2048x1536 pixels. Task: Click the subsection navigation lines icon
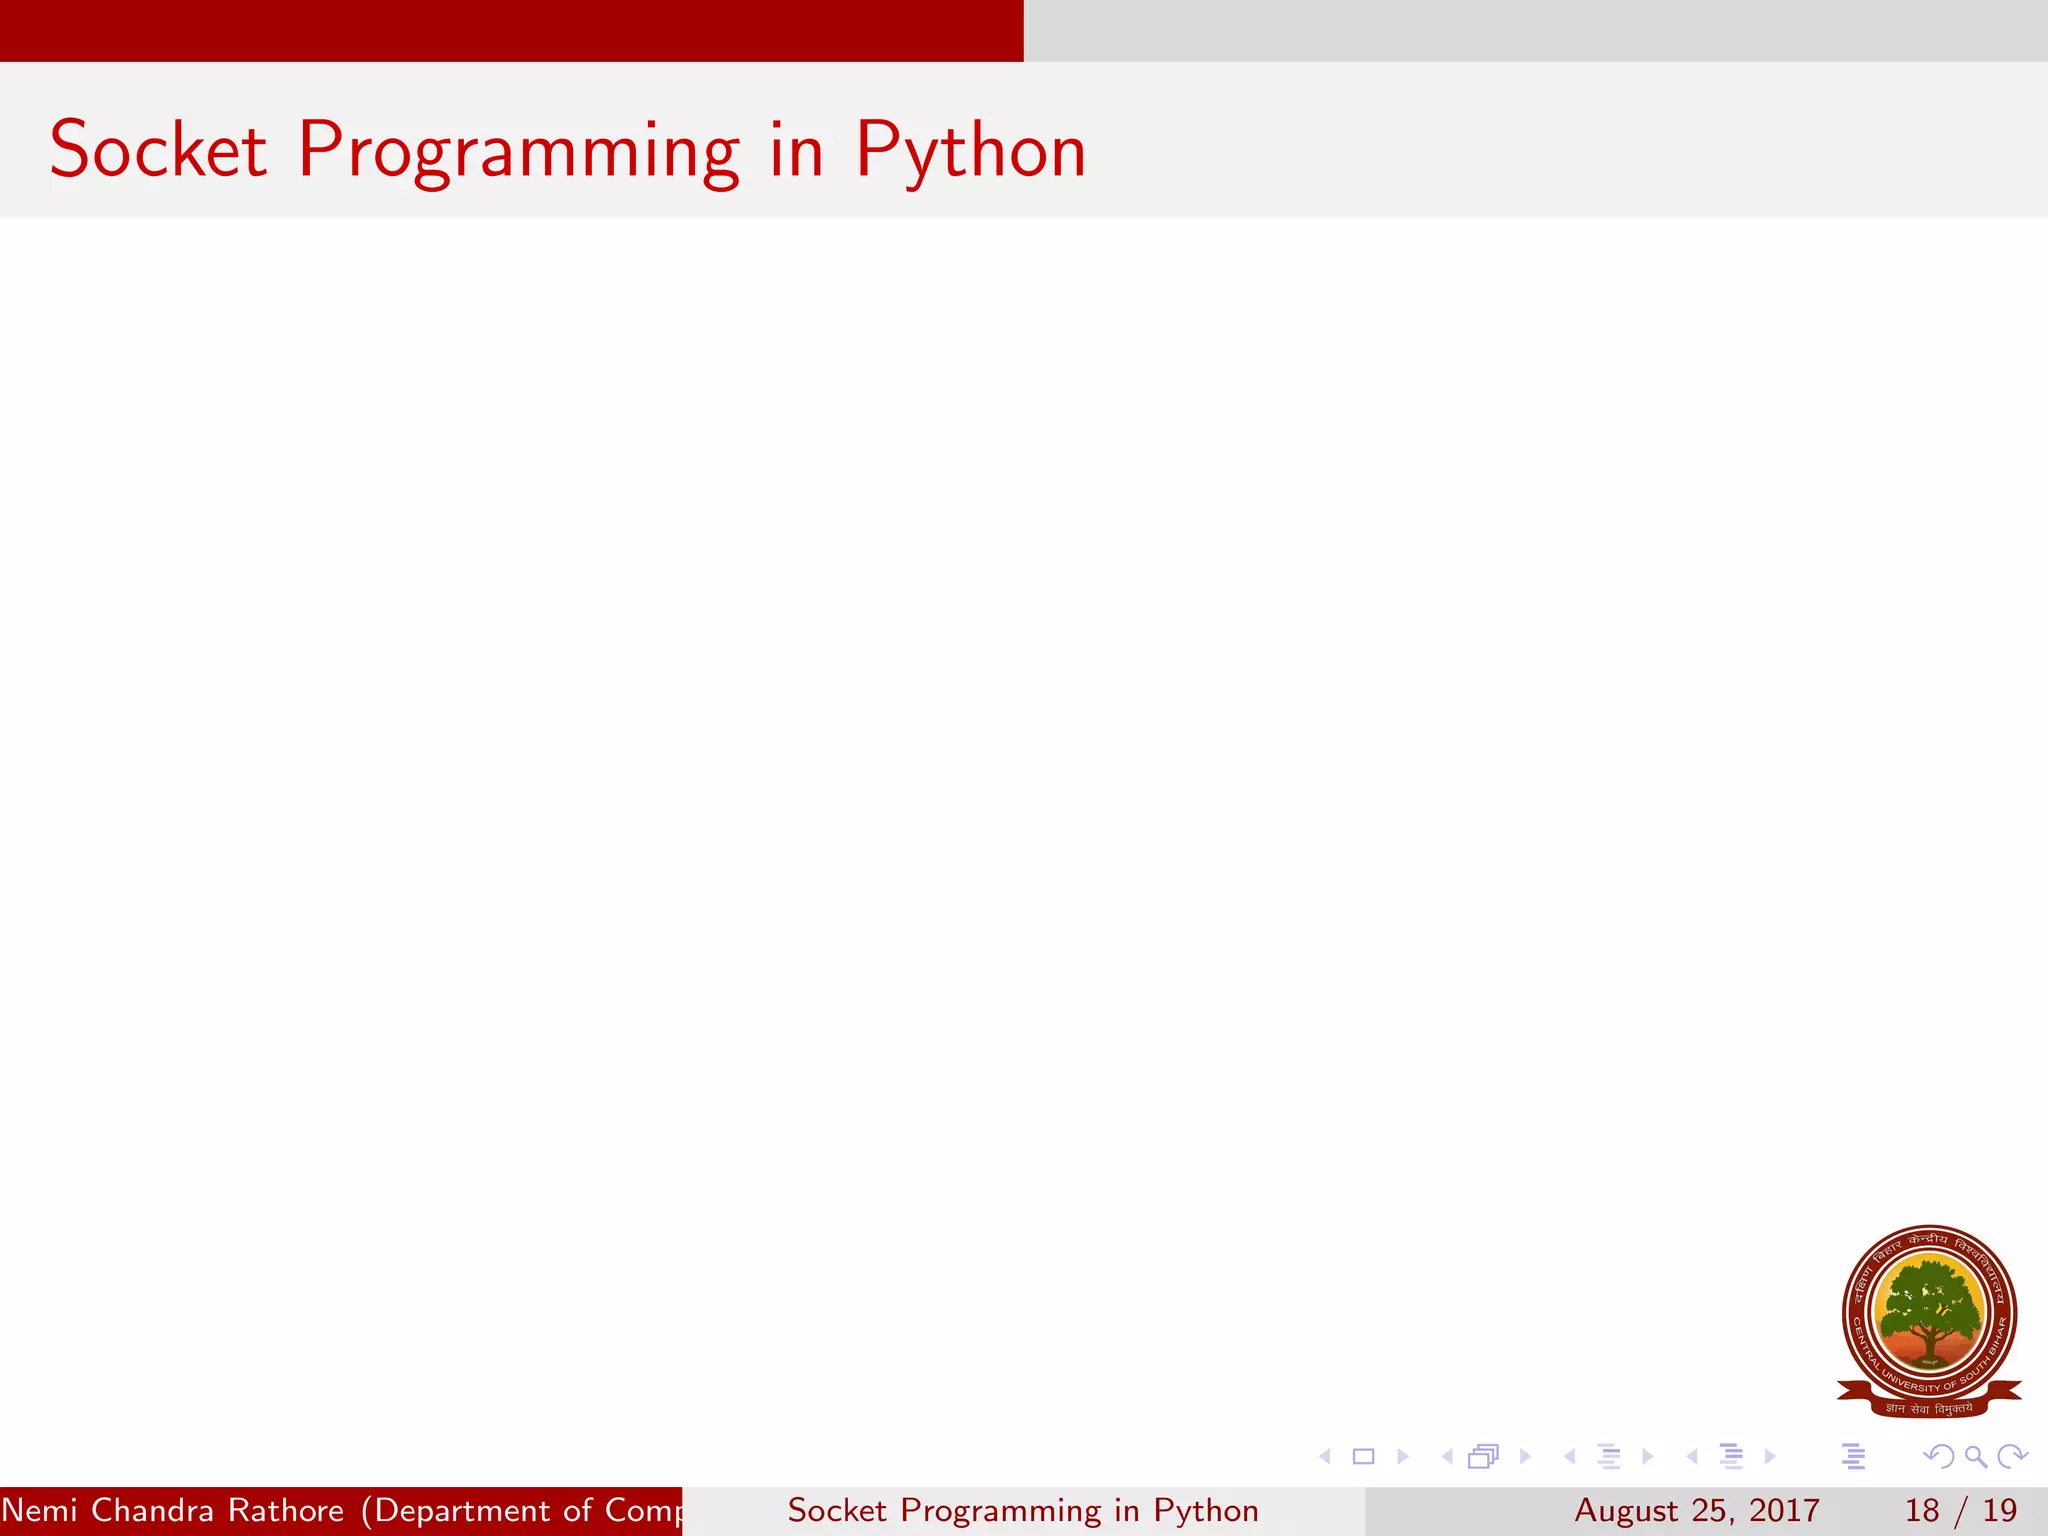1608,1457
